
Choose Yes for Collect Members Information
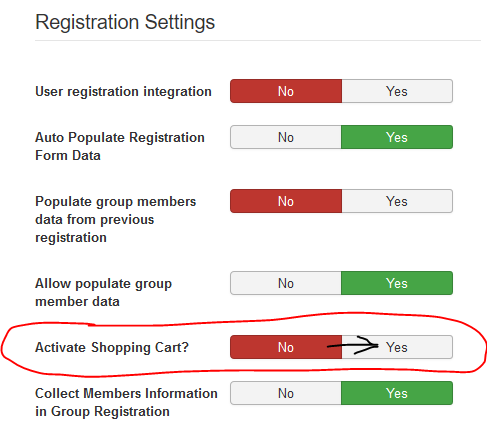tap(397, 393)
